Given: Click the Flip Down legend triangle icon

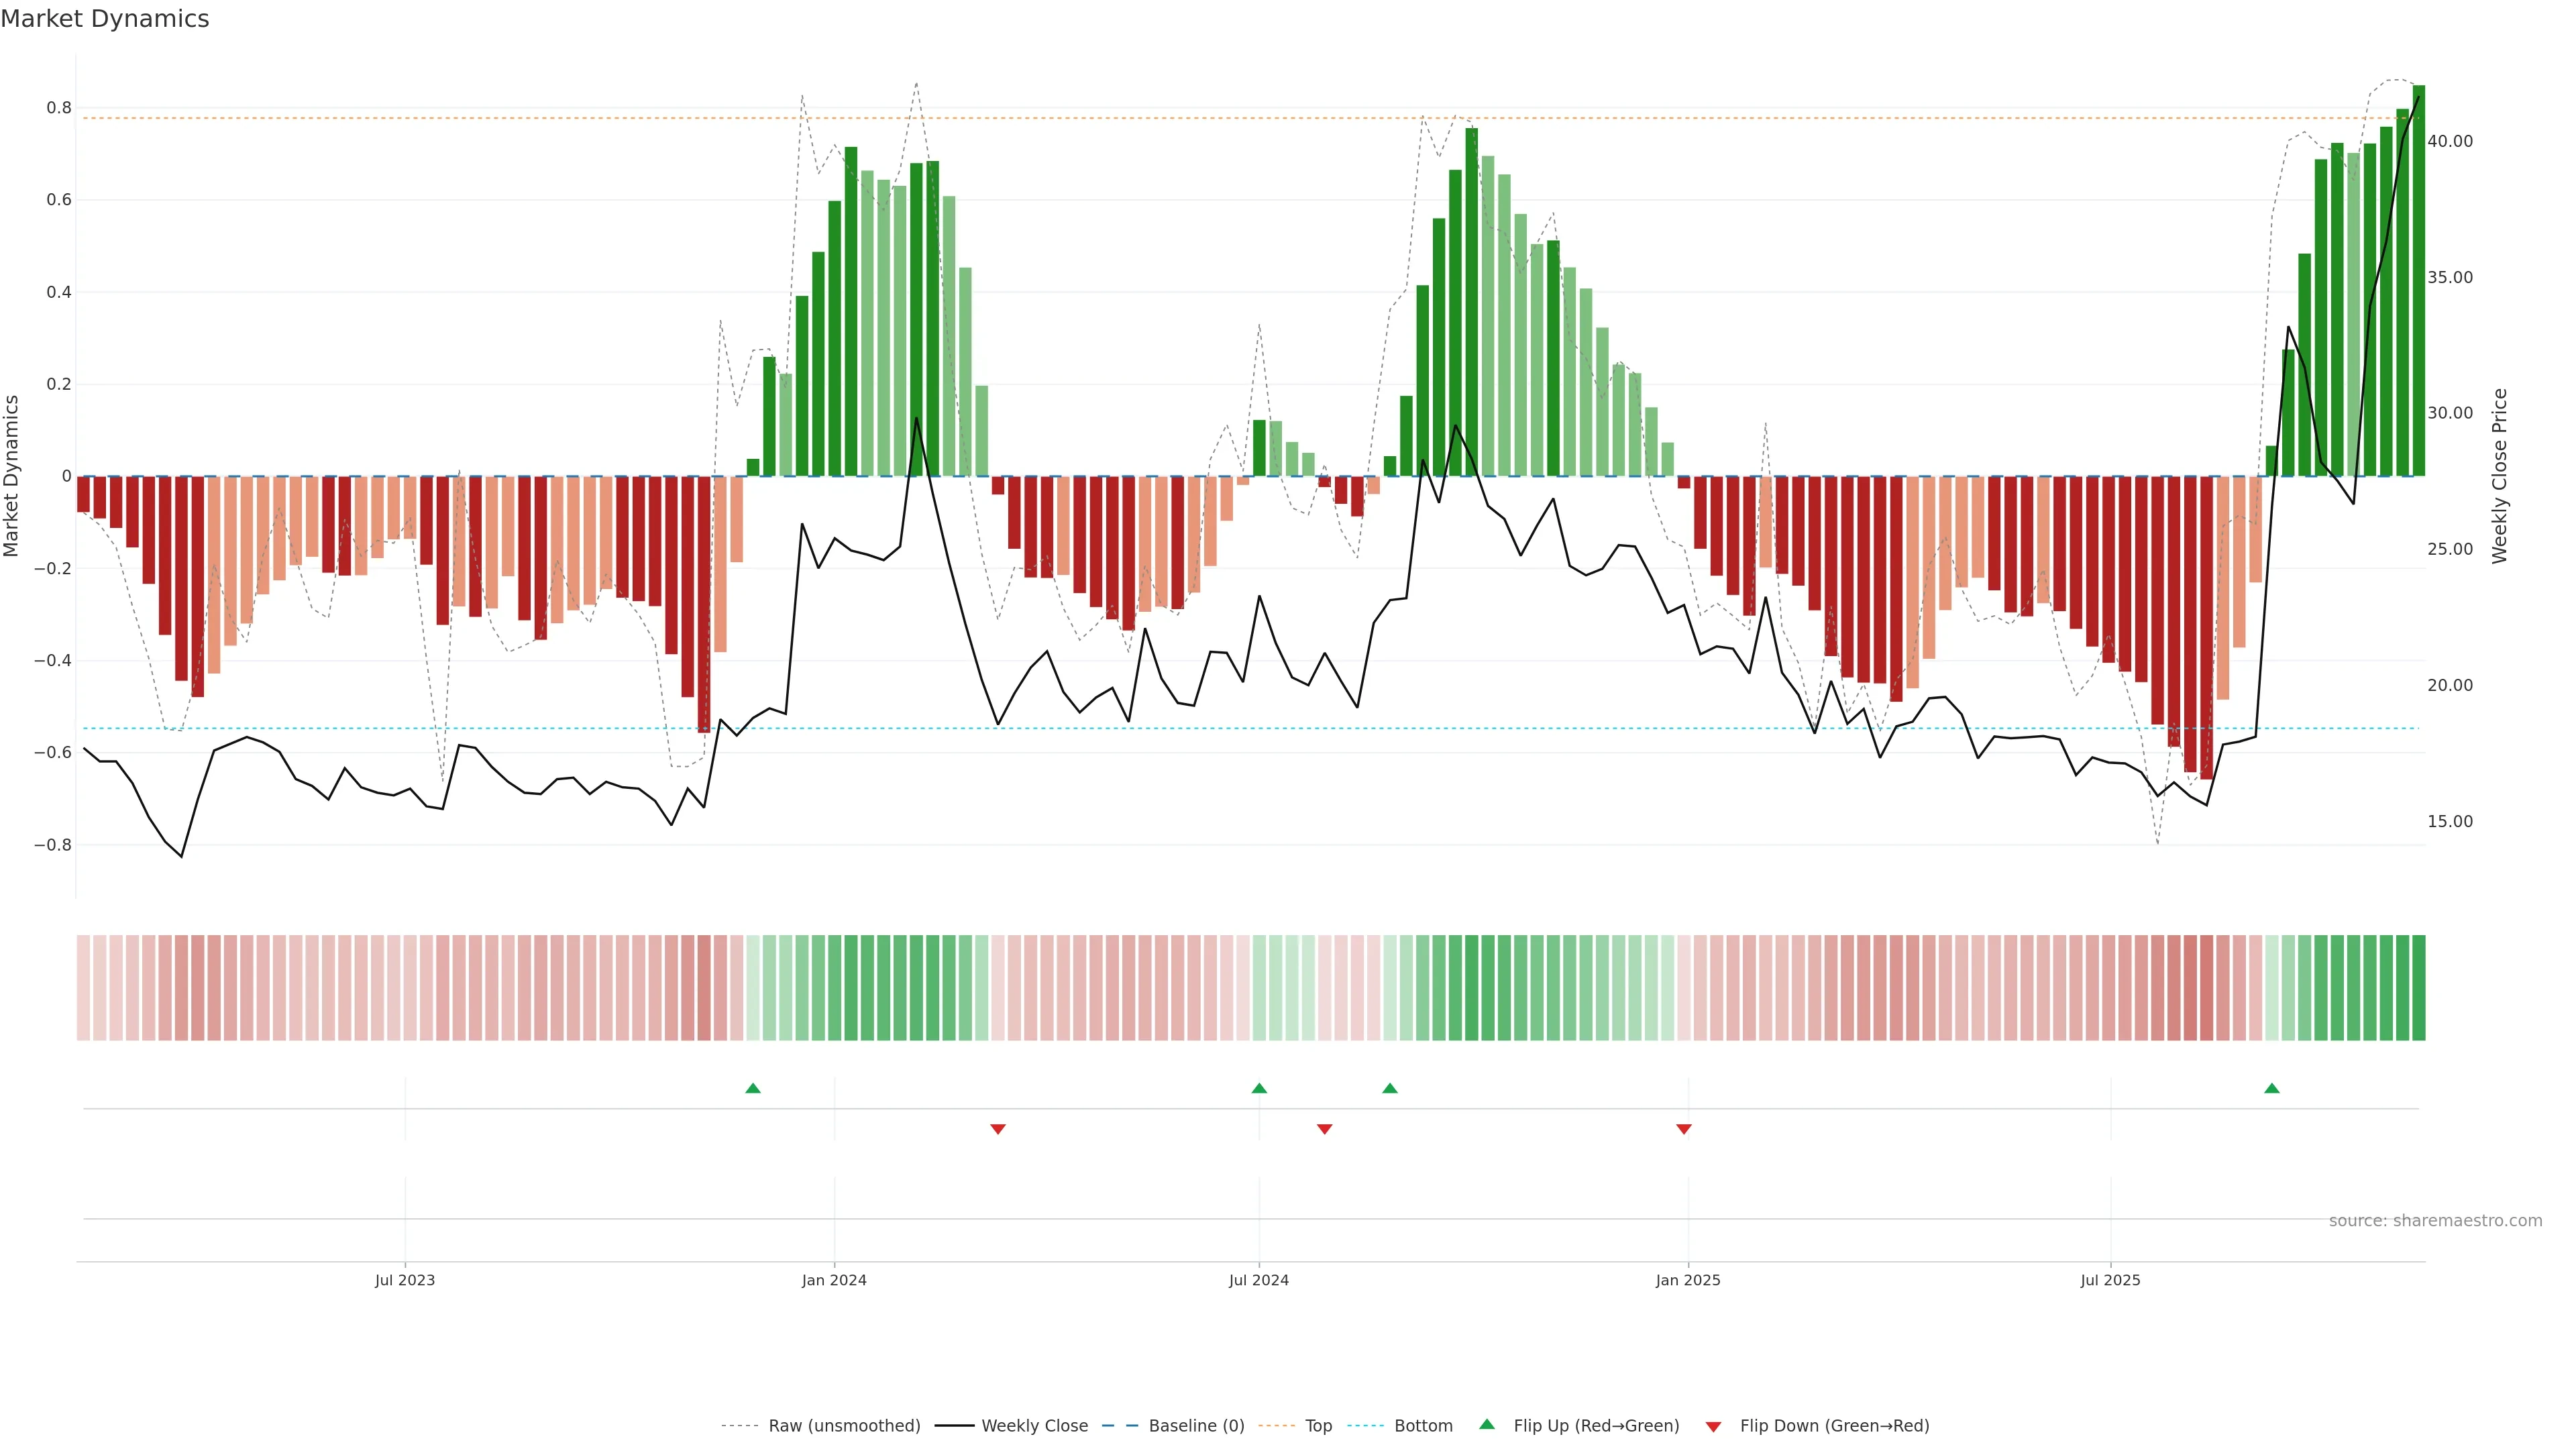Looking at the screenshot, I should pos(1713,1427).
